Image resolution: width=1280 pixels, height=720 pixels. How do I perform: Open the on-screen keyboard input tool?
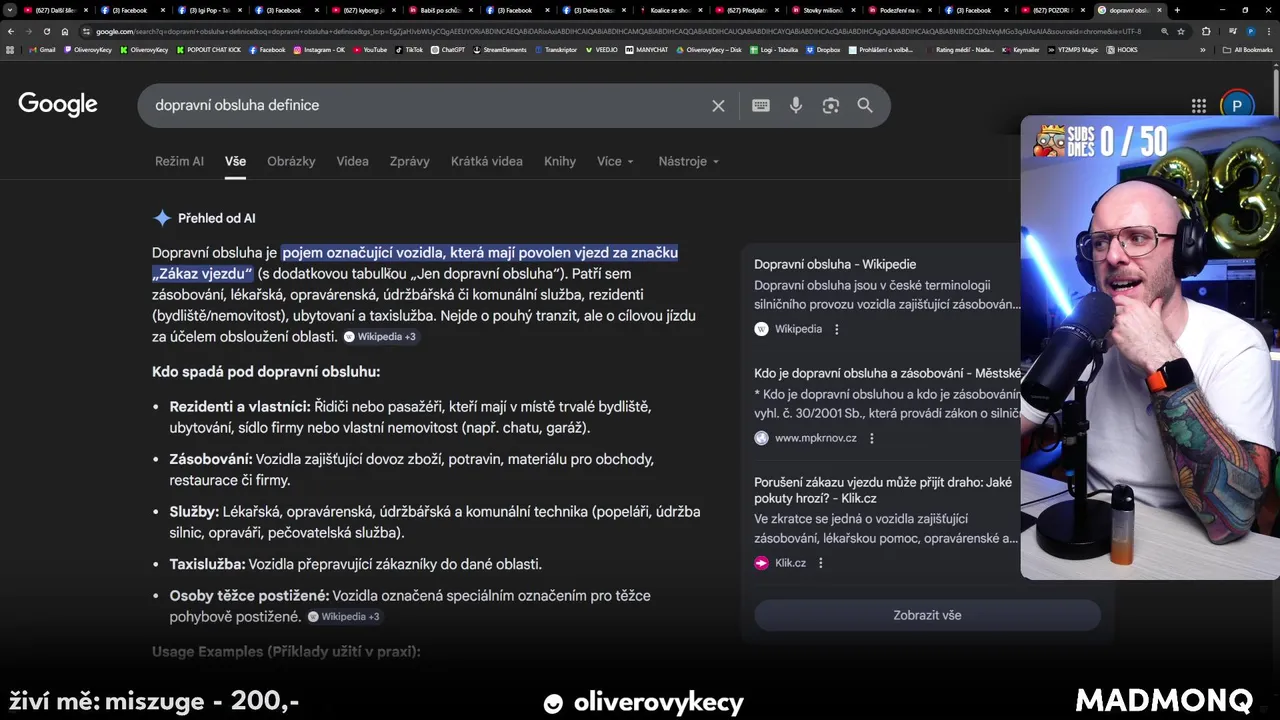click(761, 105)
